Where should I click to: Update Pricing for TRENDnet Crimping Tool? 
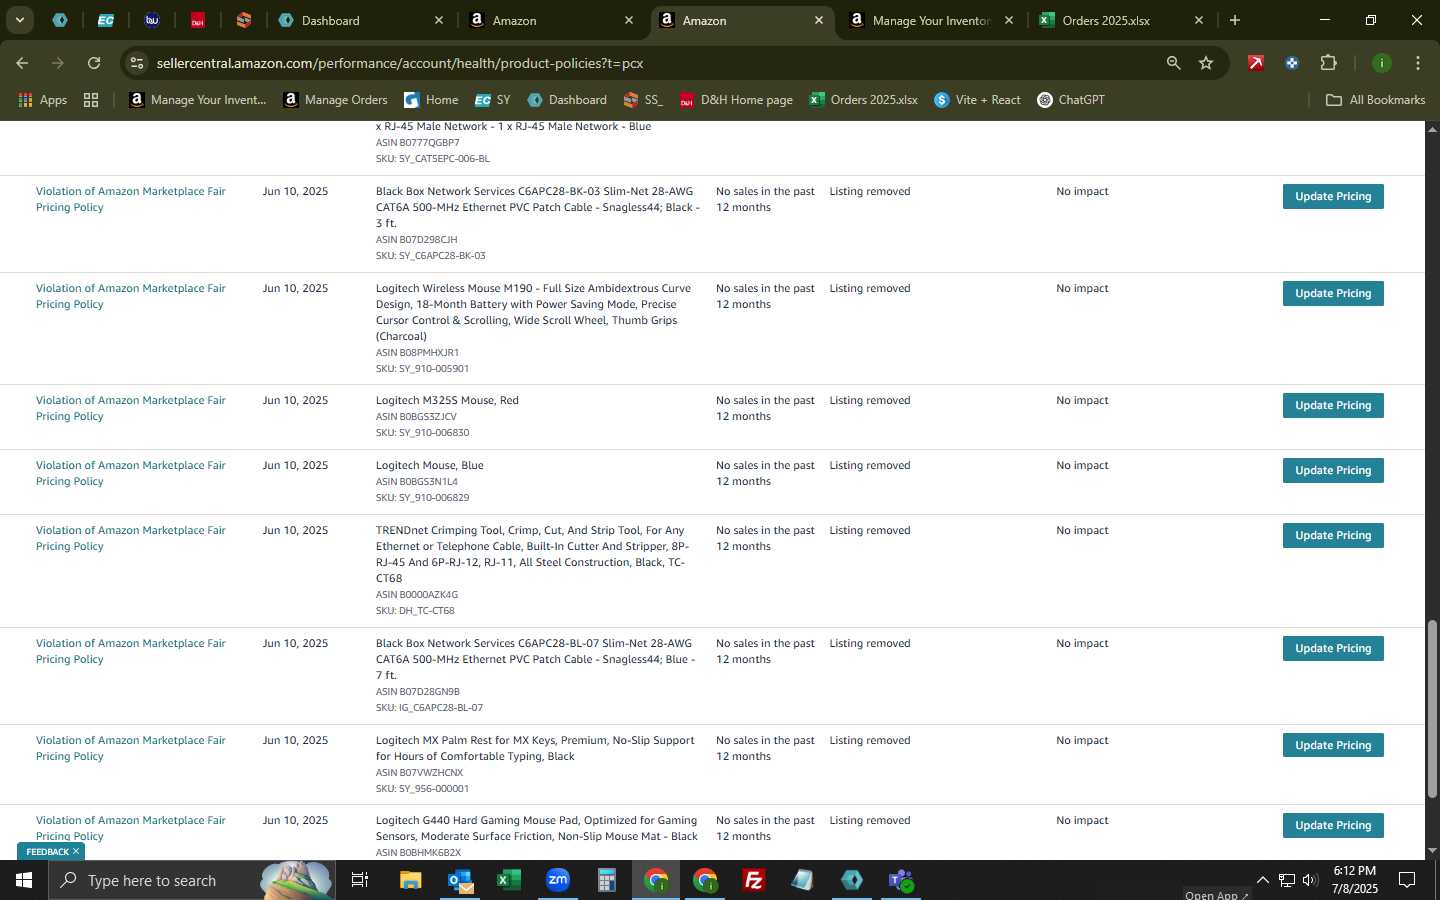1333,535
